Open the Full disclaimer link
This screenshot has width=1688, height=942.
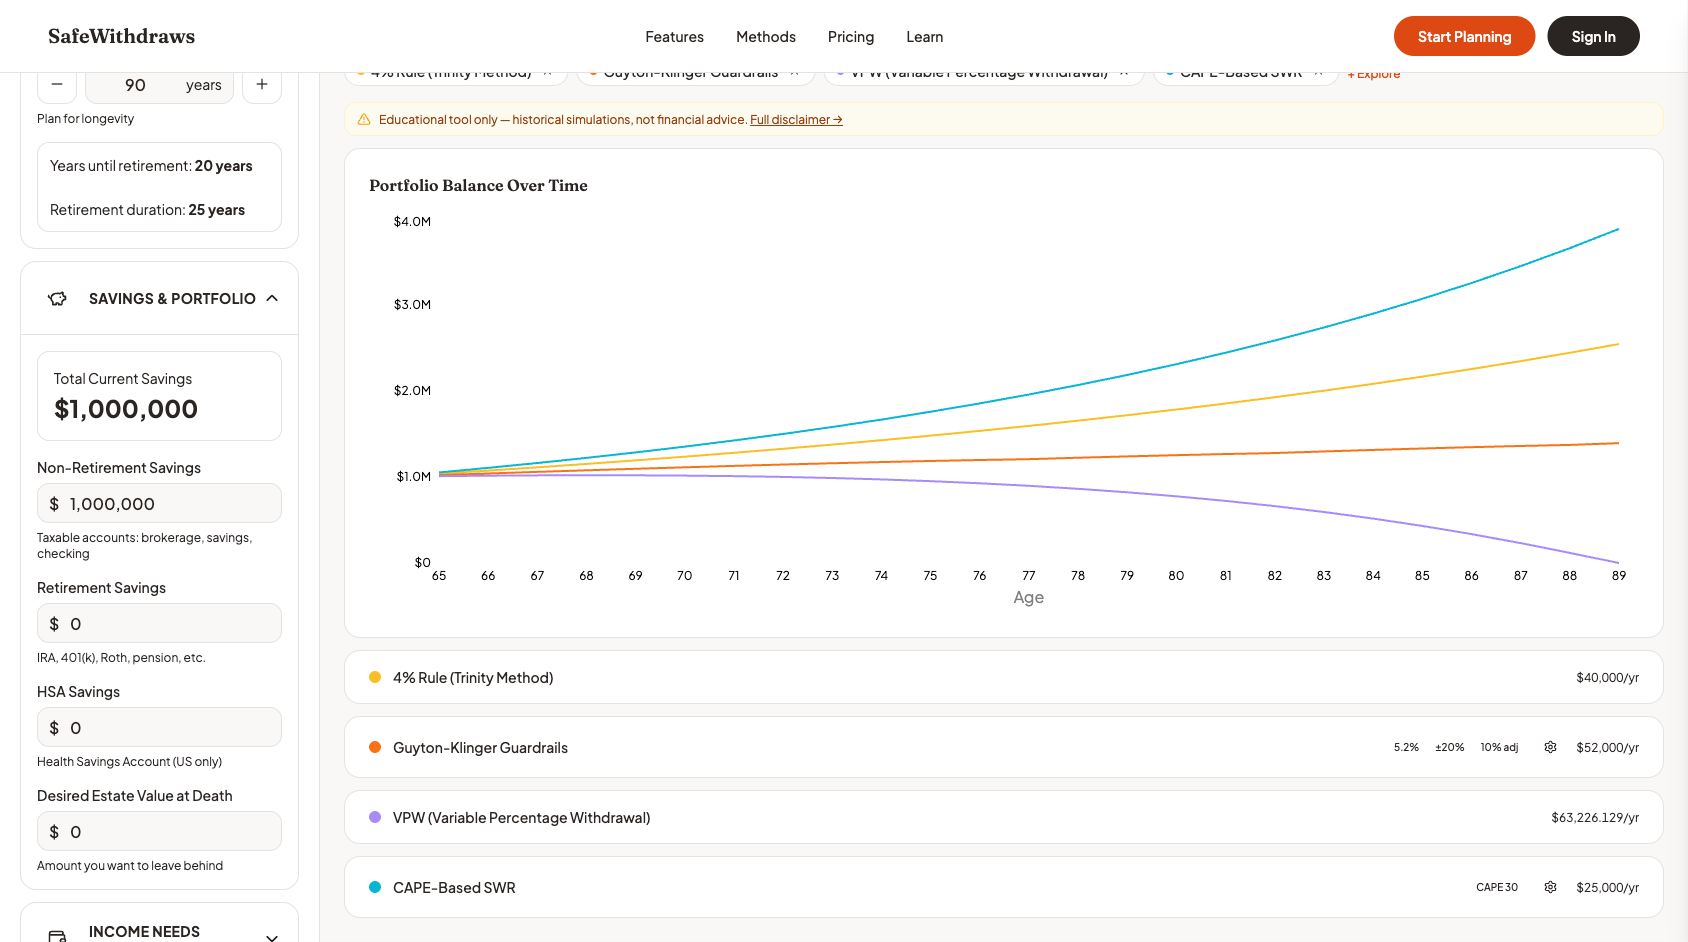pos(796,120)
